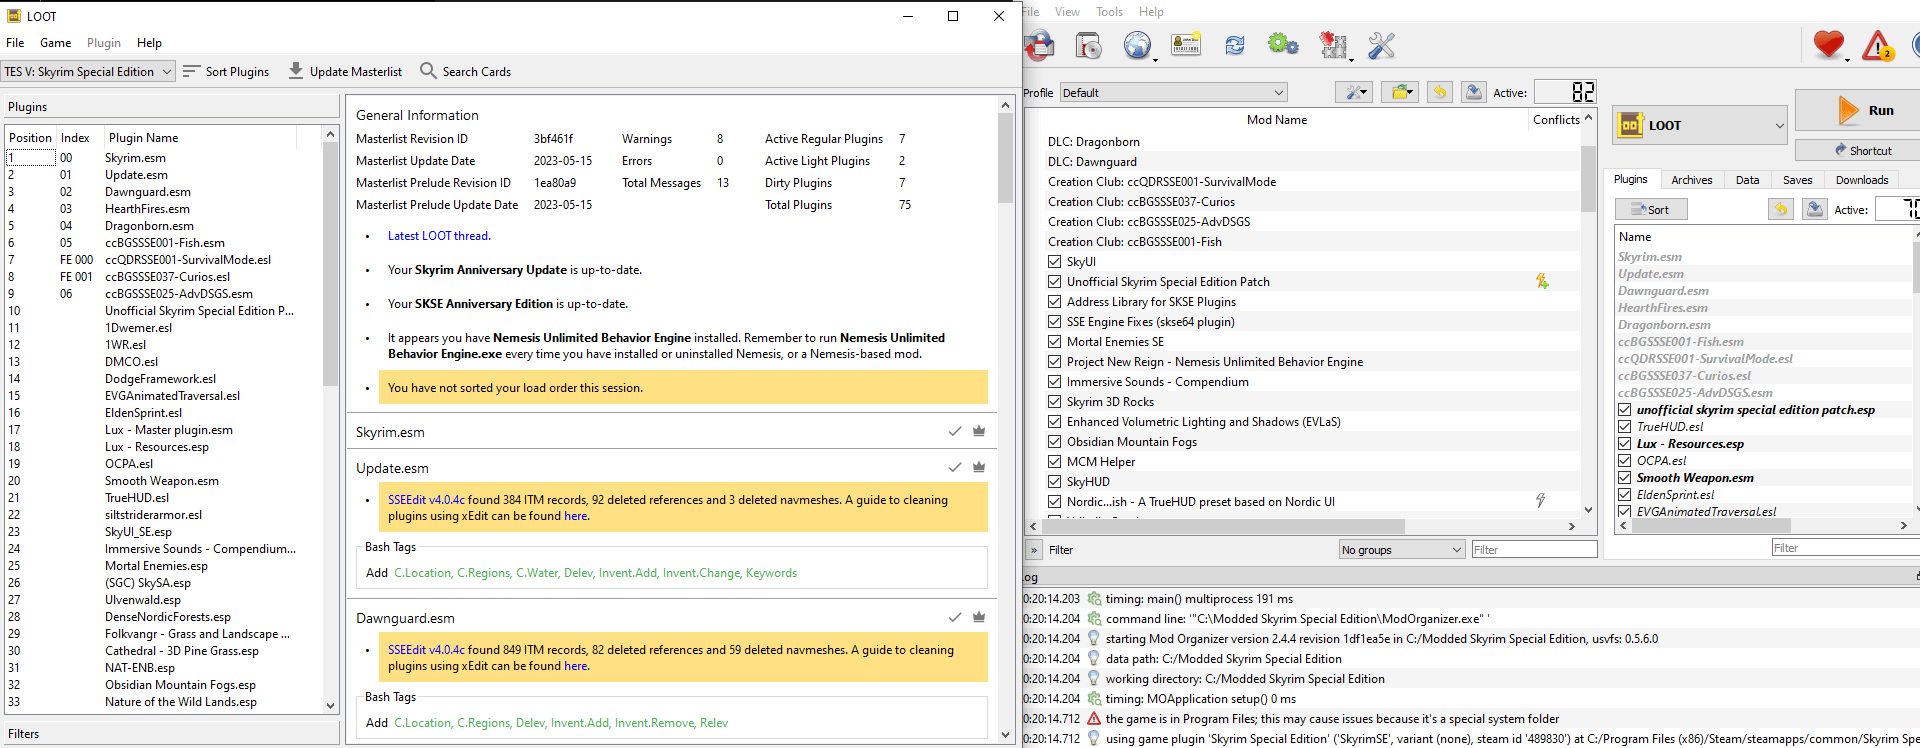Disable the Mortal Enemies SE mod
This screenshot has height=748, width=1920.
(1054, 341)
